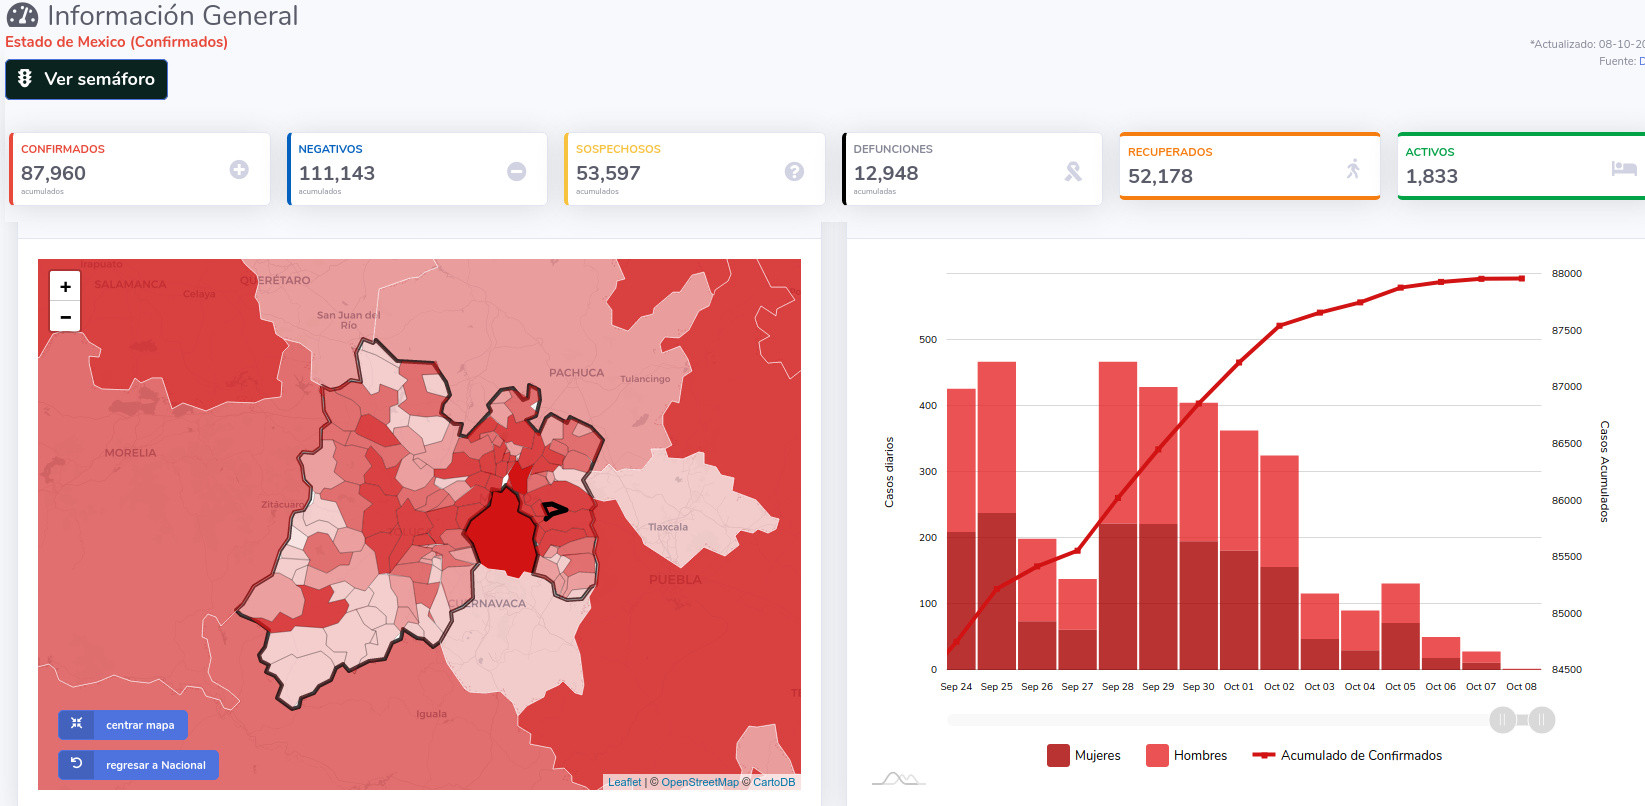Click the MORELIA label on map
The height and width of the screenshot is (806, 1645).
131,453
